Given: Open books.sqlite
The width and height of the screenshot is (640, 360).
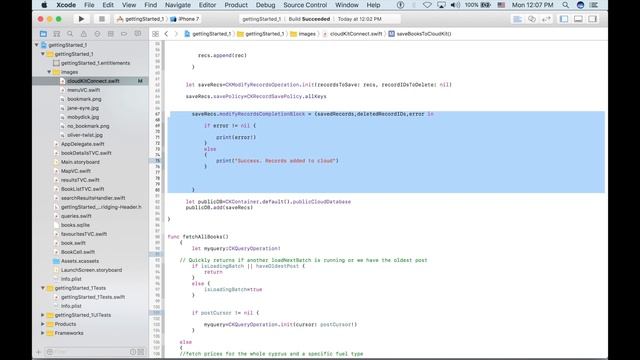Looking at the screenshot, I should tap(75, 224).
